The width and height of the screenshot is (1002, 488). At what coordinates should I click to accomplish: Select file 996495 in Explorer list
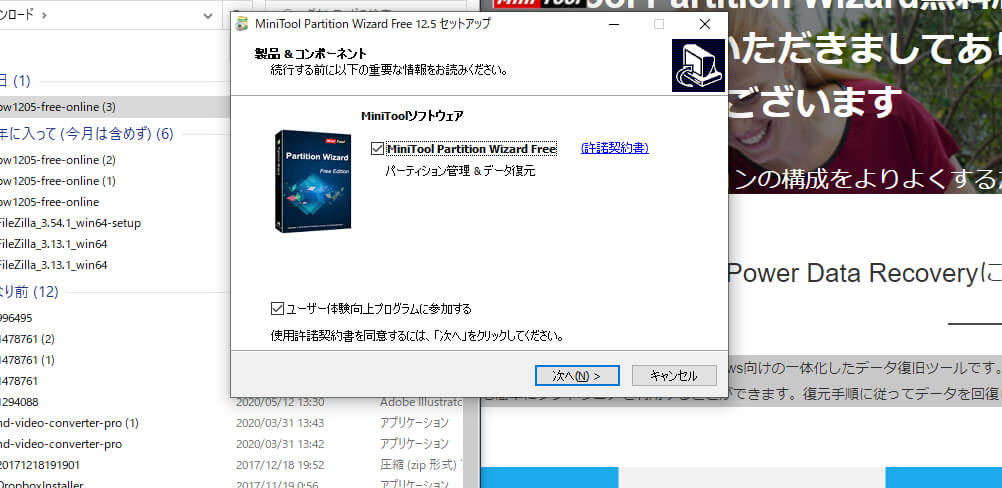click(x=17, y=317)
